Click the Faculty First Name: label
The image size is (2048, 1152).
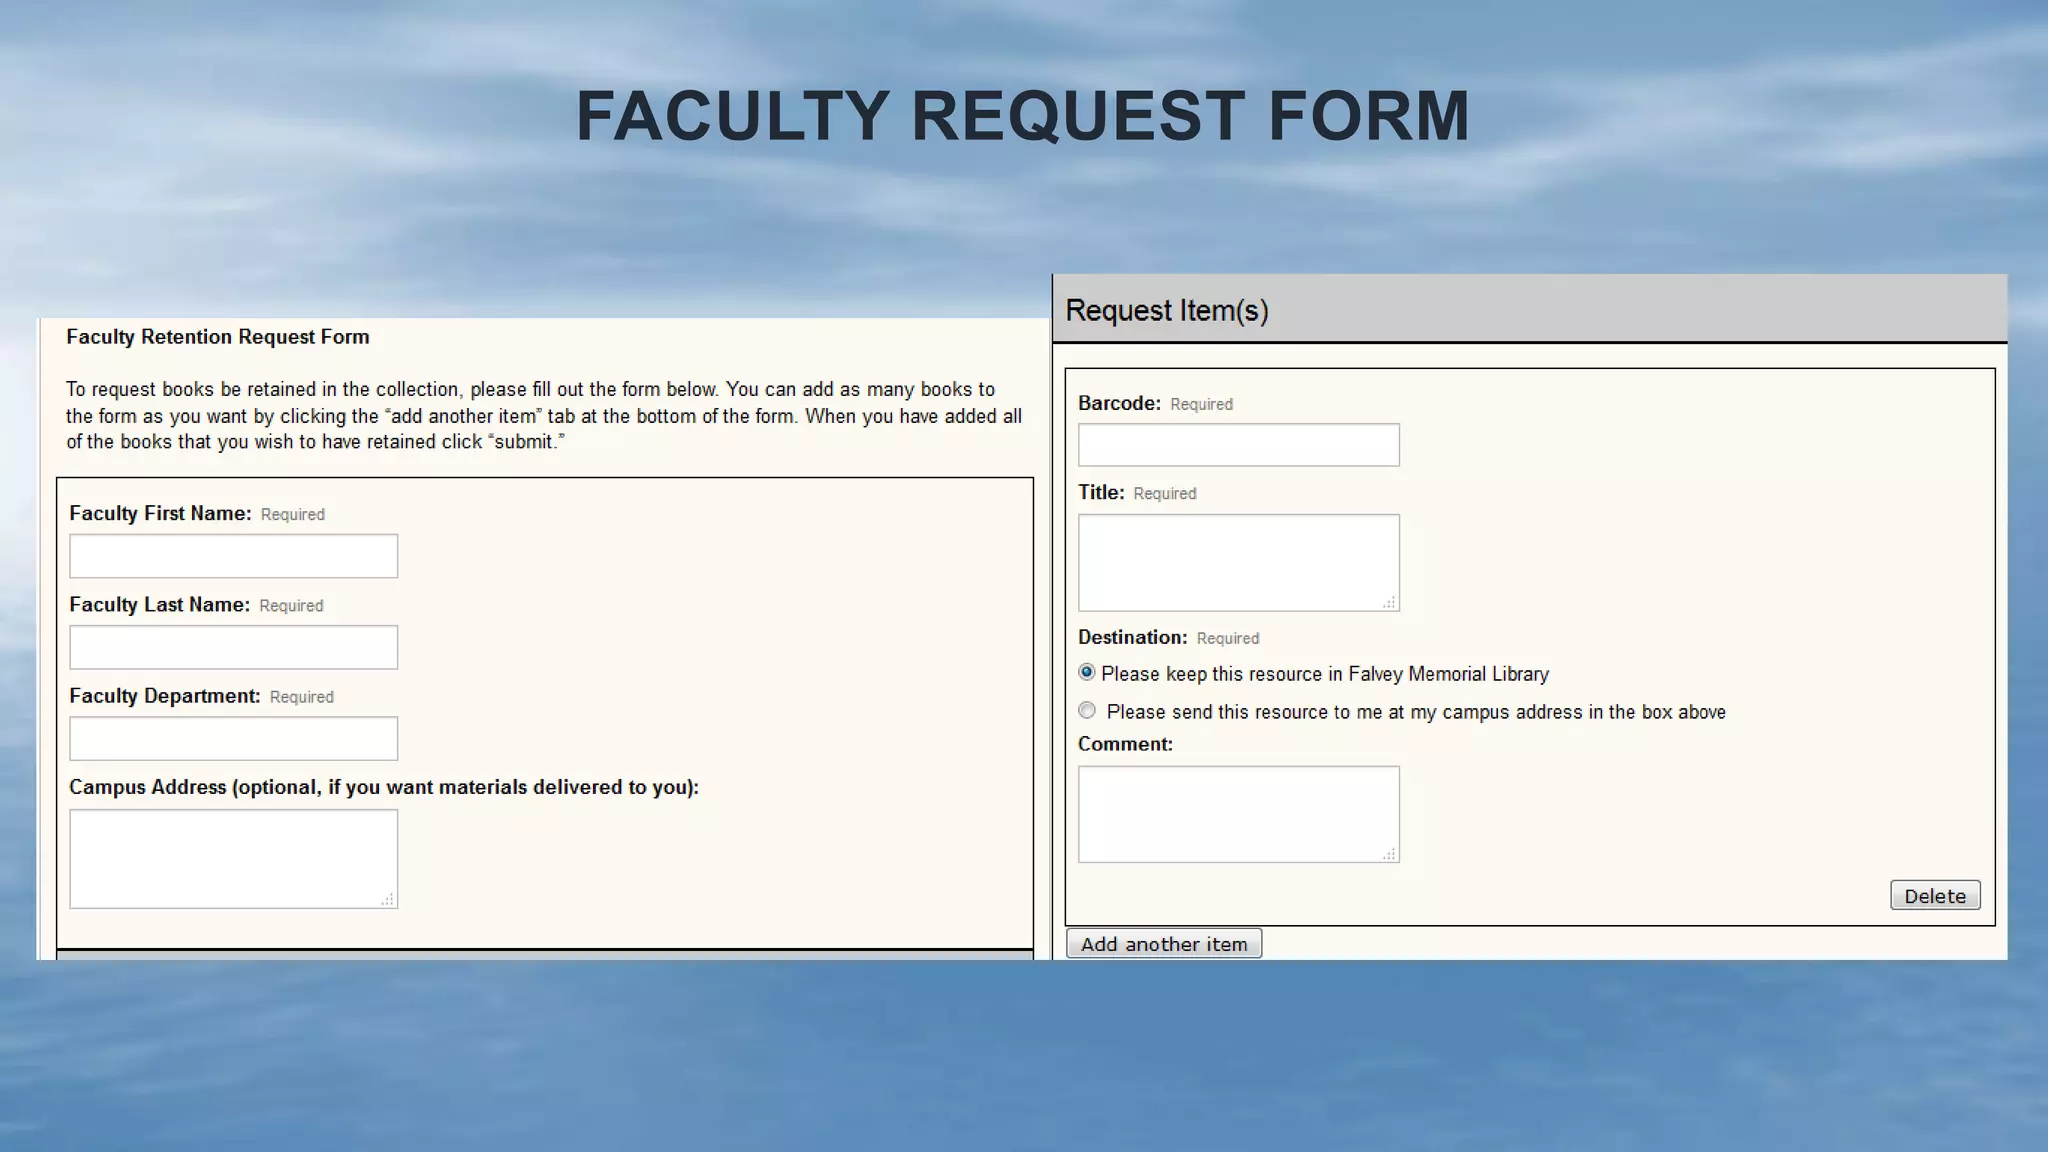(160, 513)
